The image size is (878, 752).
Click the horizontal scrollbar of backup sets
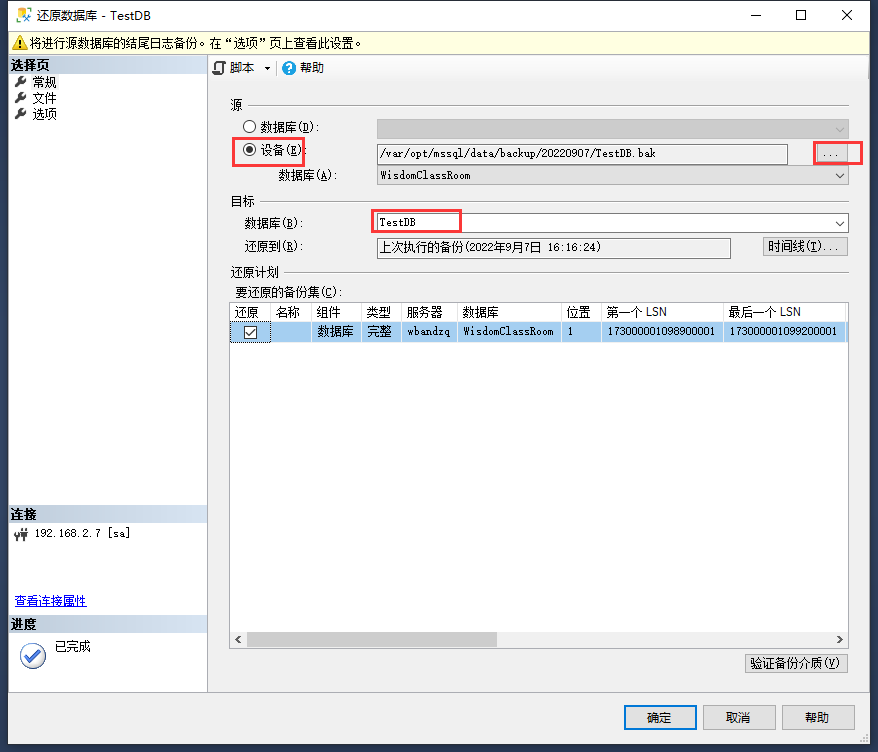click(x=372, y=640)
